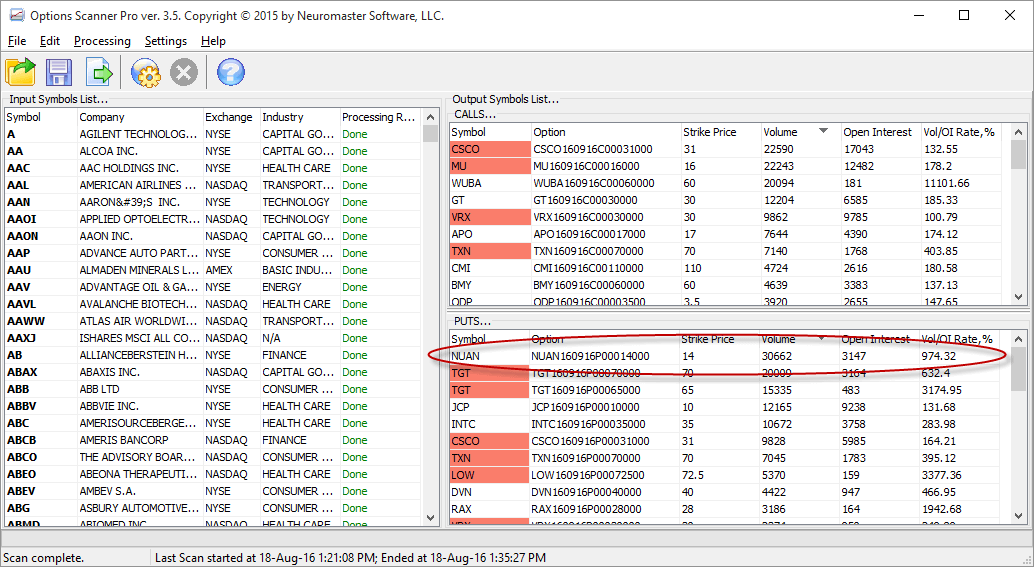Image resolution: width=1034 pixels, height=567 pixels.
Task: Click PUTS list scrollbar up arrow
Action: click(x=1018, y=339)
